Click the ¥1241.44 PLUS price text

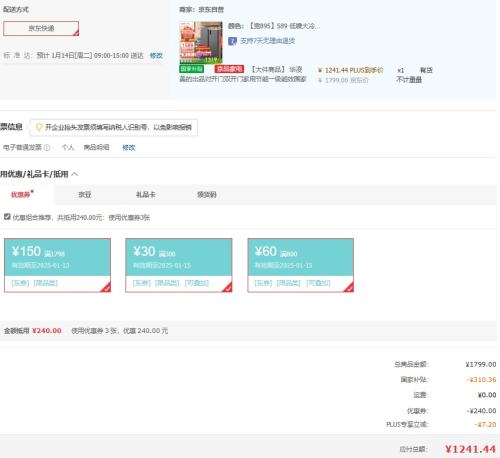351,70
